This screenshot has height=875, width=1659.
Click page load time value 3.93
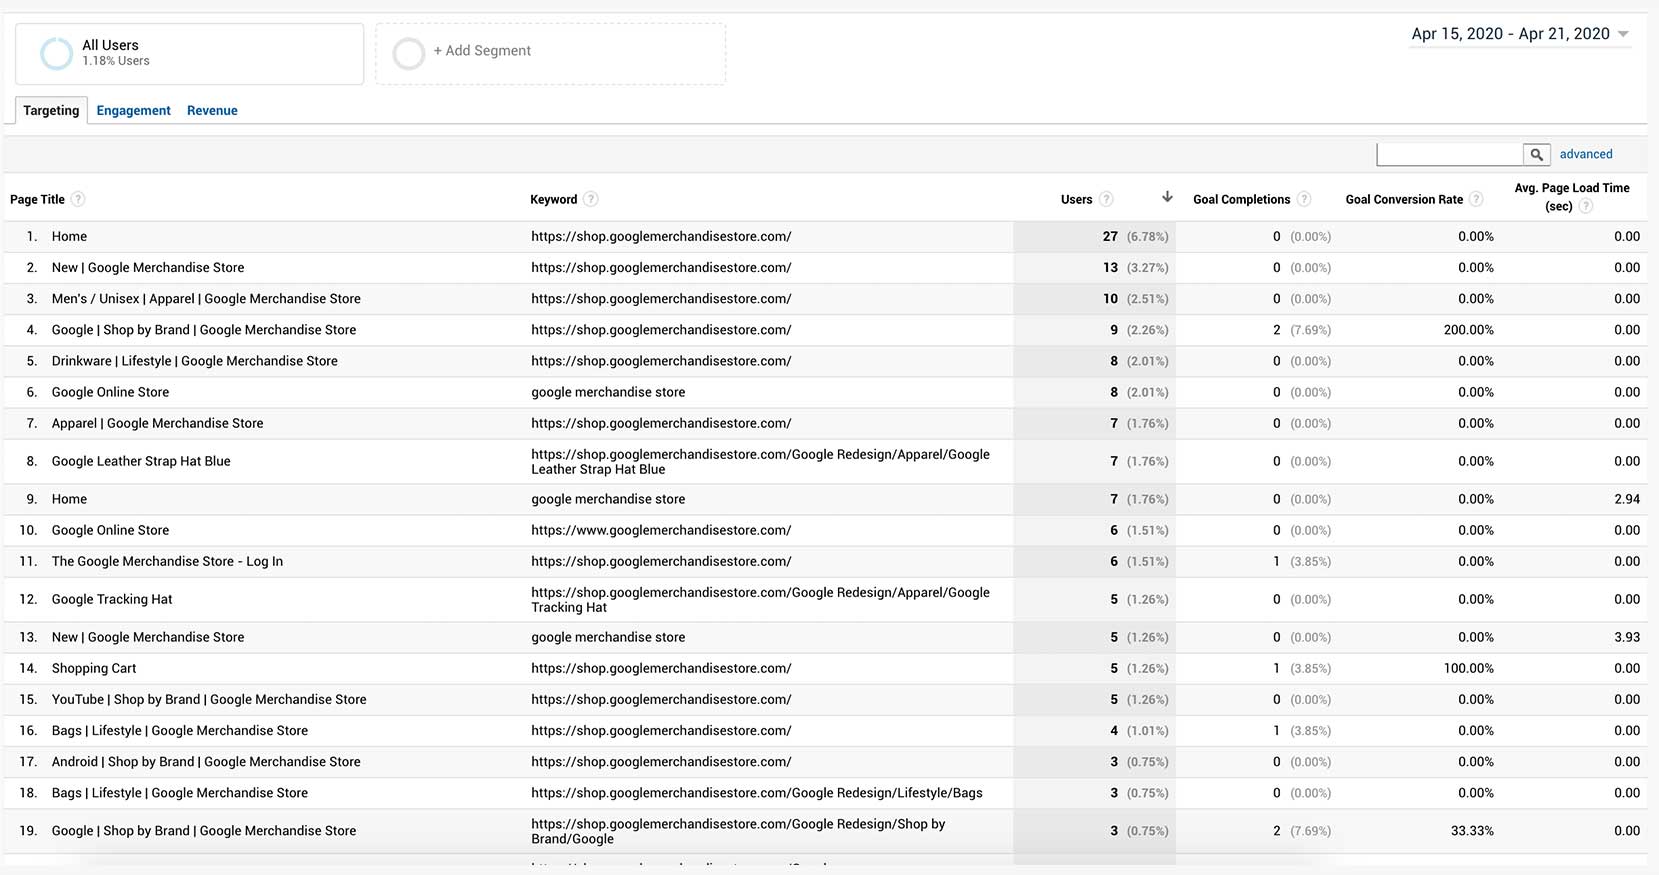1627,637
